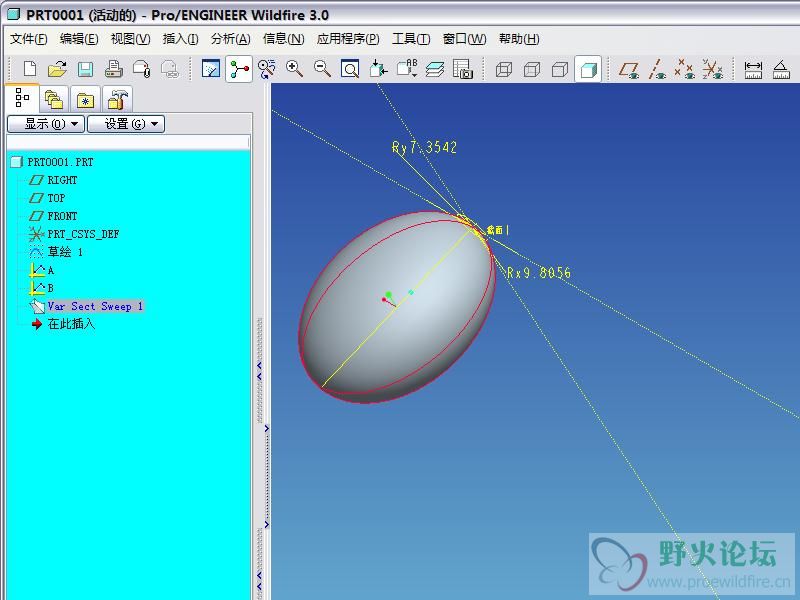Switch display to shading
Viewport: 800px width, 600px height.
pyautogui.click(x=588, y=68)
